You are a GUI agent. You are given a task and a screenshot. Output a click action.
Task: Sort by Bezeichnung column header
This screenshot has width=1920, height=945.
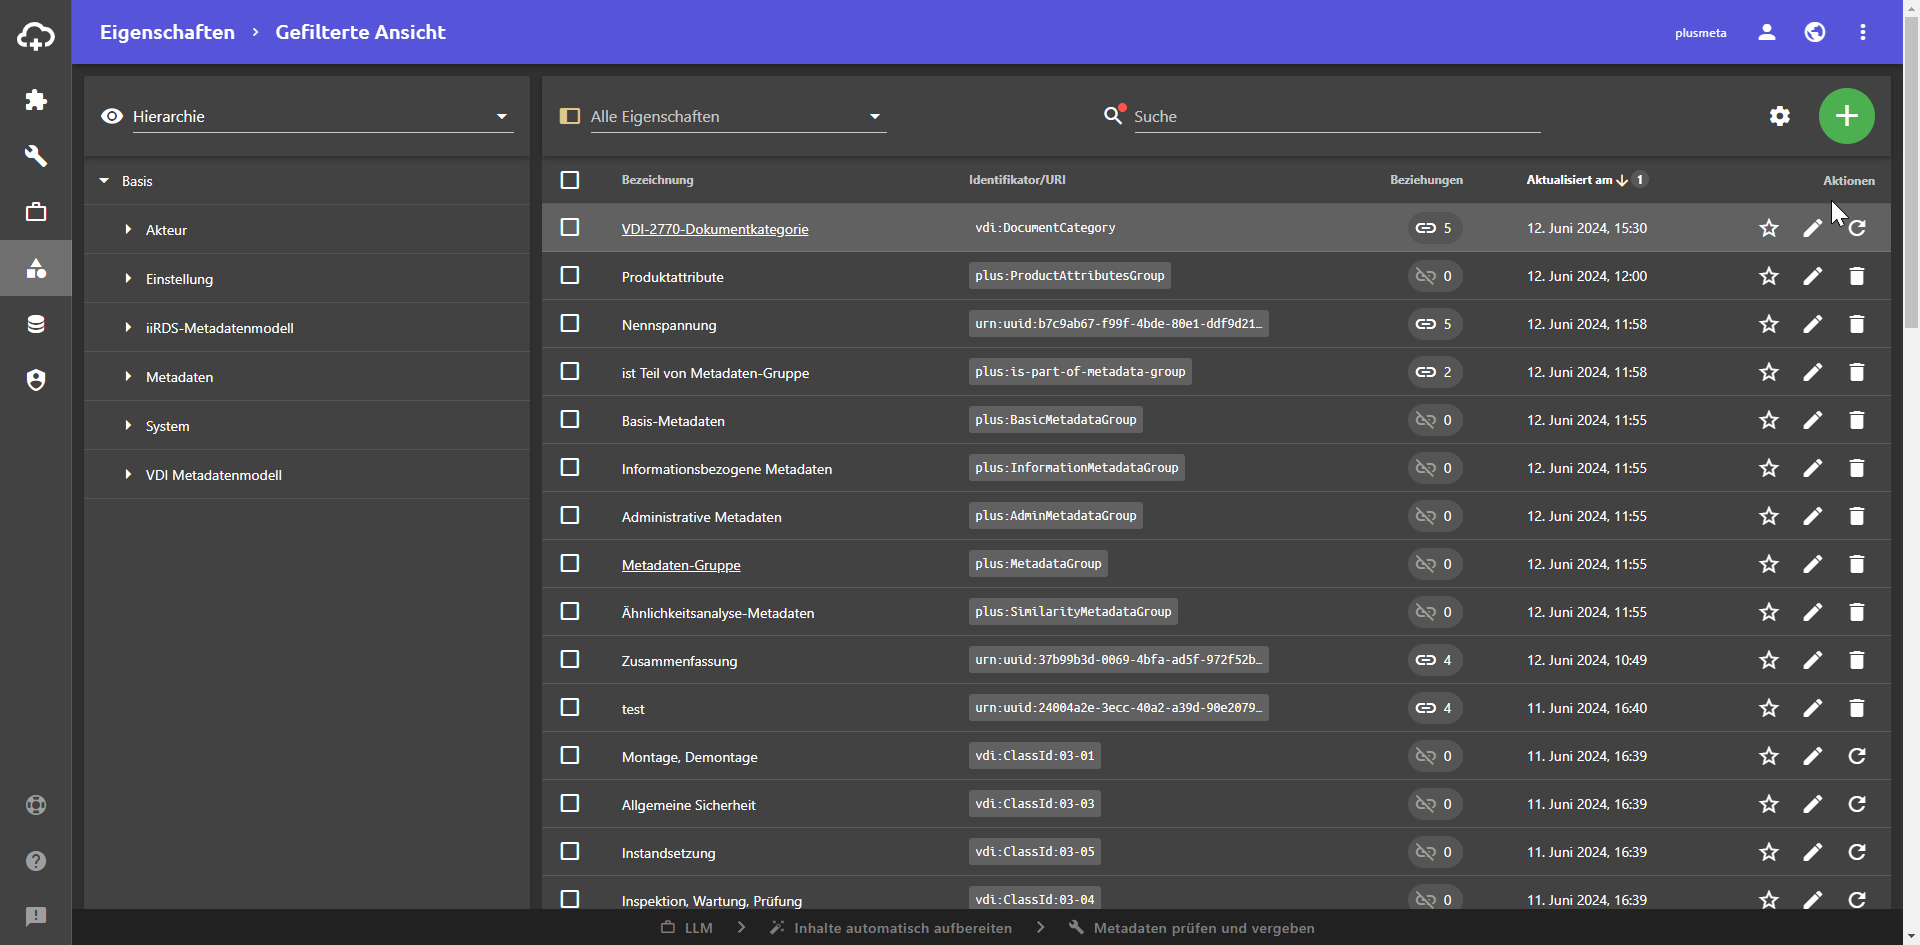point(657,180)
